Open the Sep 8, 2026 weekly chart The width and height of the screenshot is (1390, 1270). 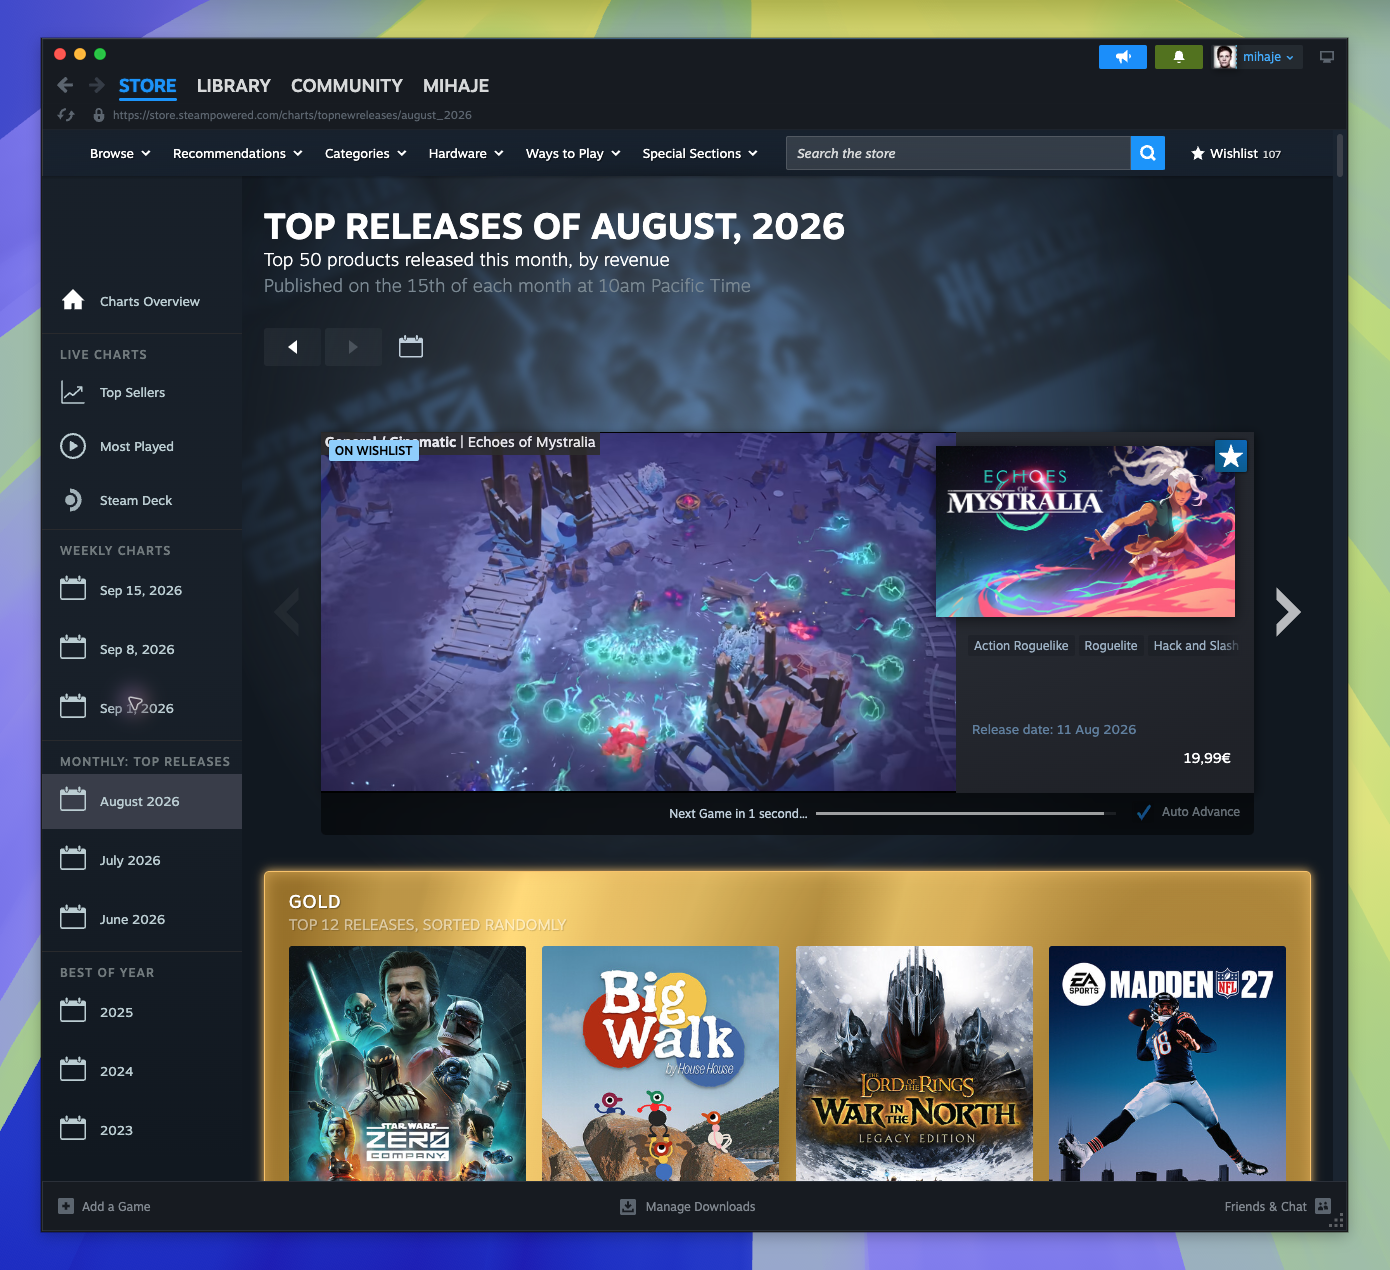(x=142, y=649)
